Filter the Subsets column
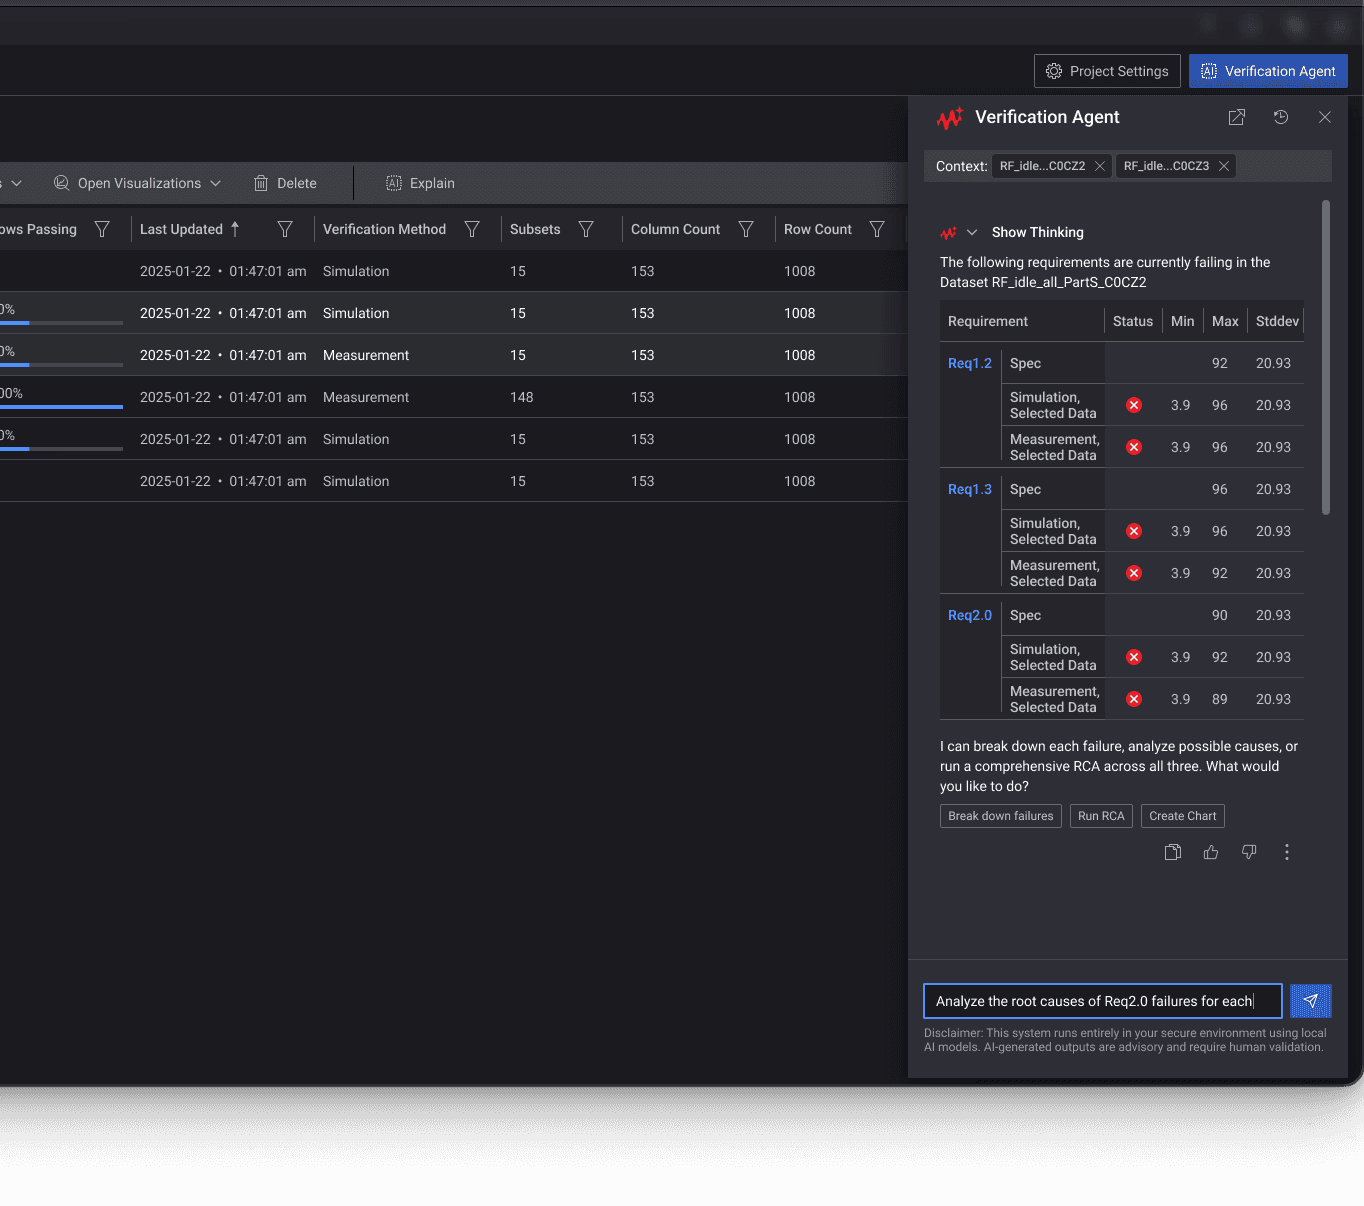 tap(586, 229)
